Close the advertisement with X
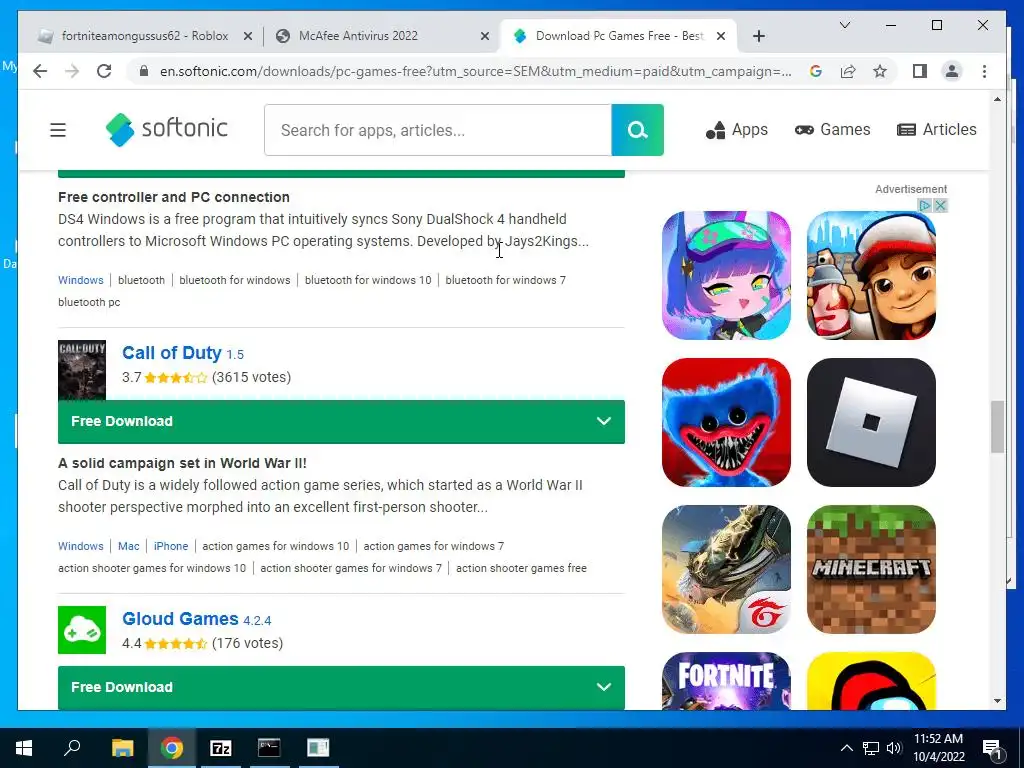This screenshot has width=1024, height=768. (940, 206)
